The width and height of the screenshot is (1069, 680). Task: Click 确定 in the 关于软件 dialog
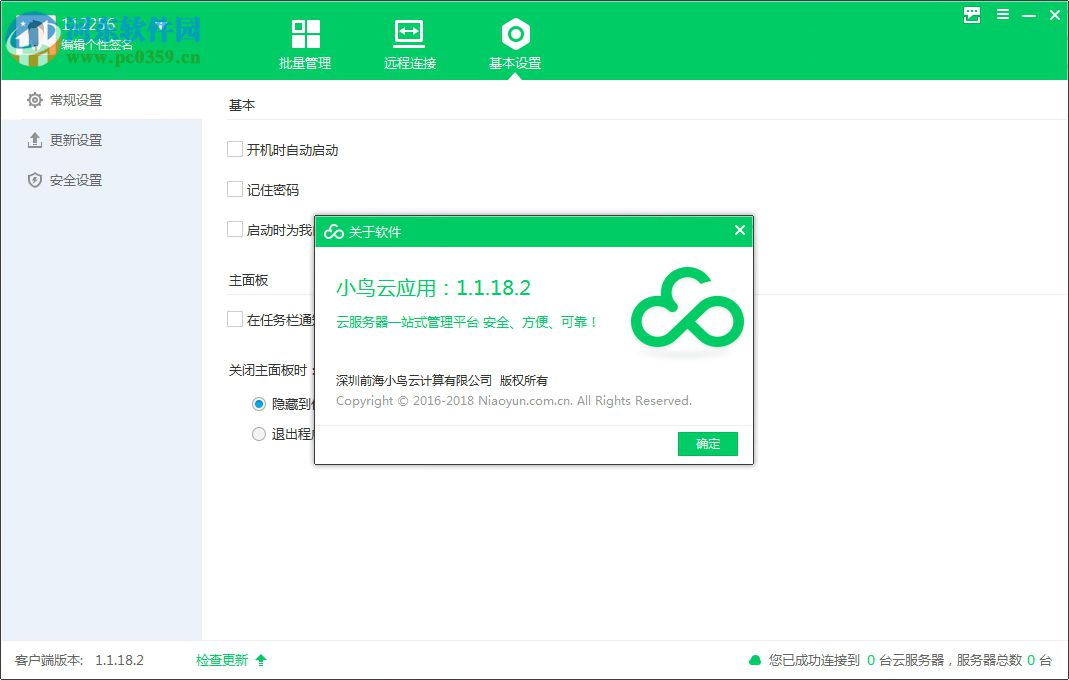(708, 444)
